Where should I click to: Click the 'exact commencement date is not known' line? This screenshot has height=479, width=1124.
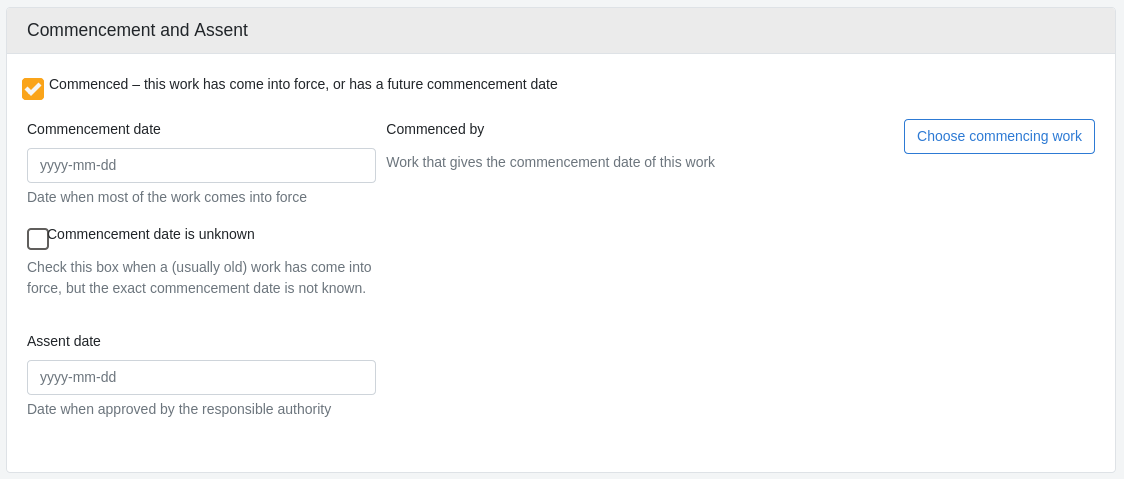196,288
